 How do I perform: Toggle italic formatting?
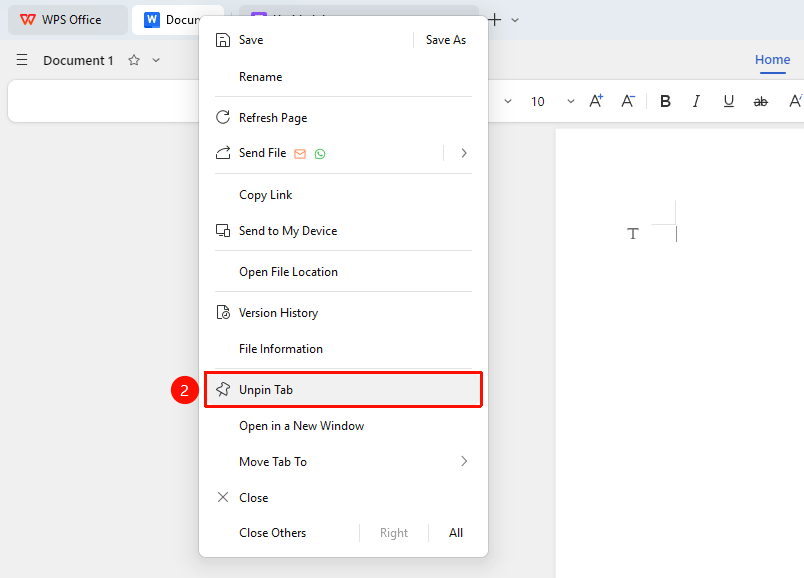[x=696, y=101]
